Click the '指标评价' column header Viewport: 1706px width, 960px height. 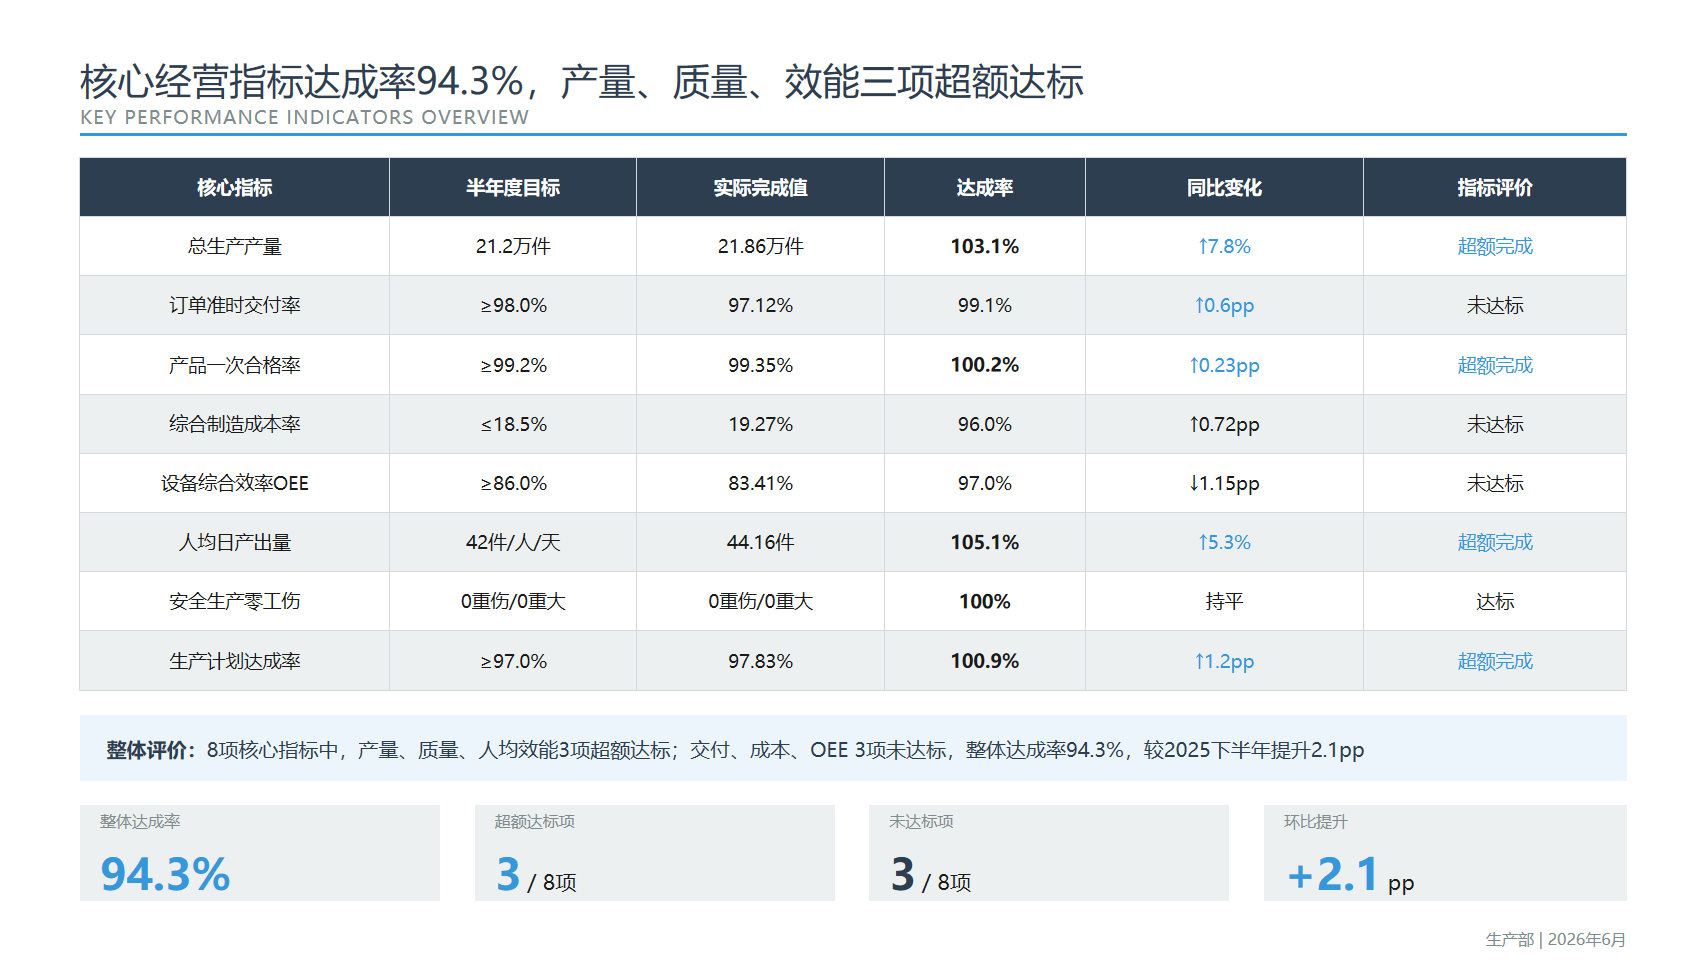coord(1495,187)
